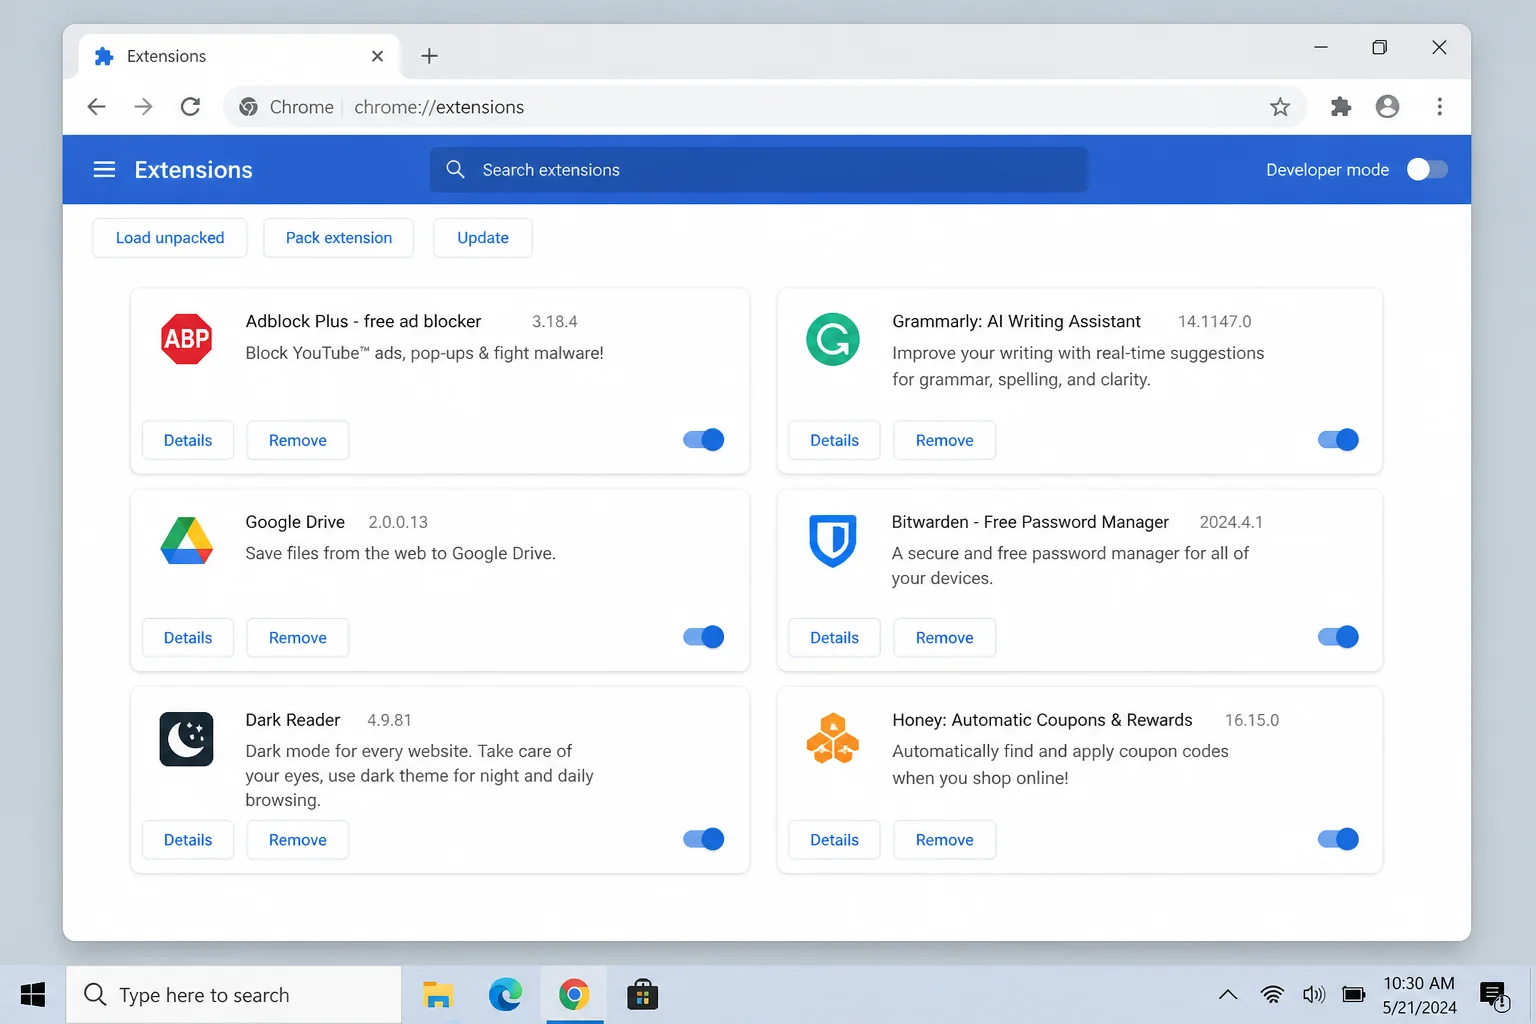This screenshot has height=1024, width=1536.
Task: Click the search magnifier icon in Extensions bar
Action: [456, 170]
